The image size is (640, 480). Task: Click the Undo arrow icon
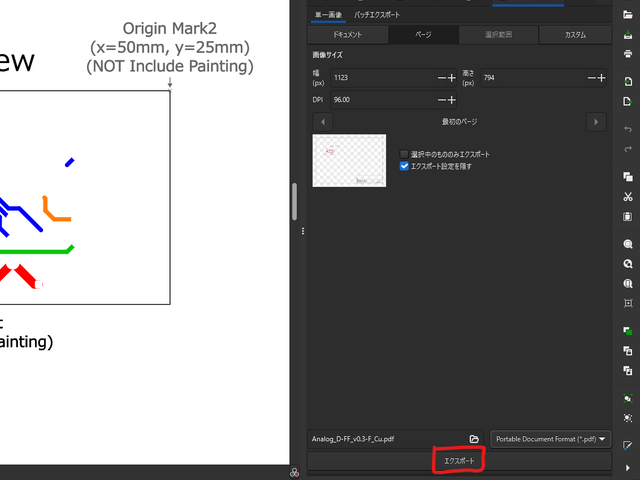tap(627, 129)
